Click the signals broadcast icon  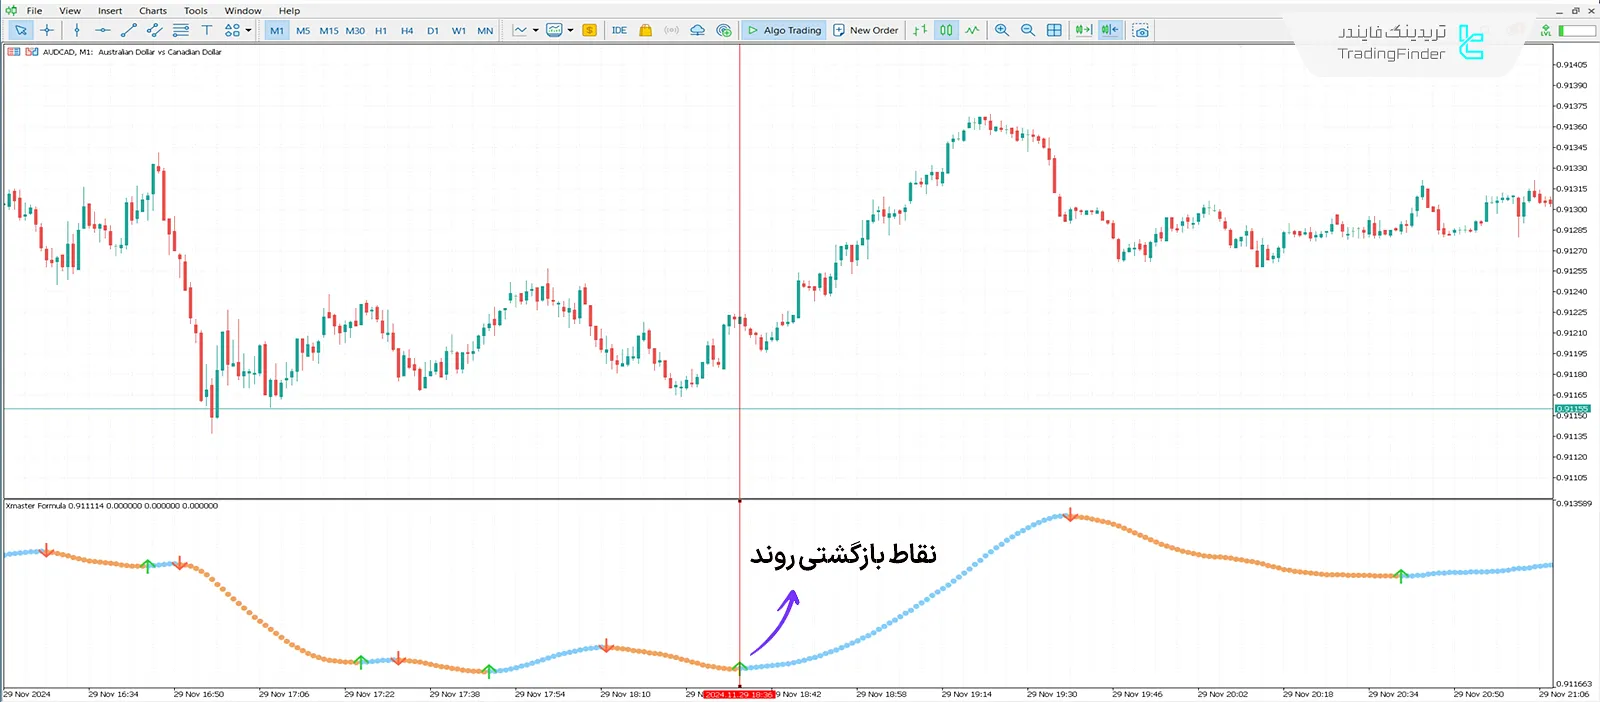point(672,30)
